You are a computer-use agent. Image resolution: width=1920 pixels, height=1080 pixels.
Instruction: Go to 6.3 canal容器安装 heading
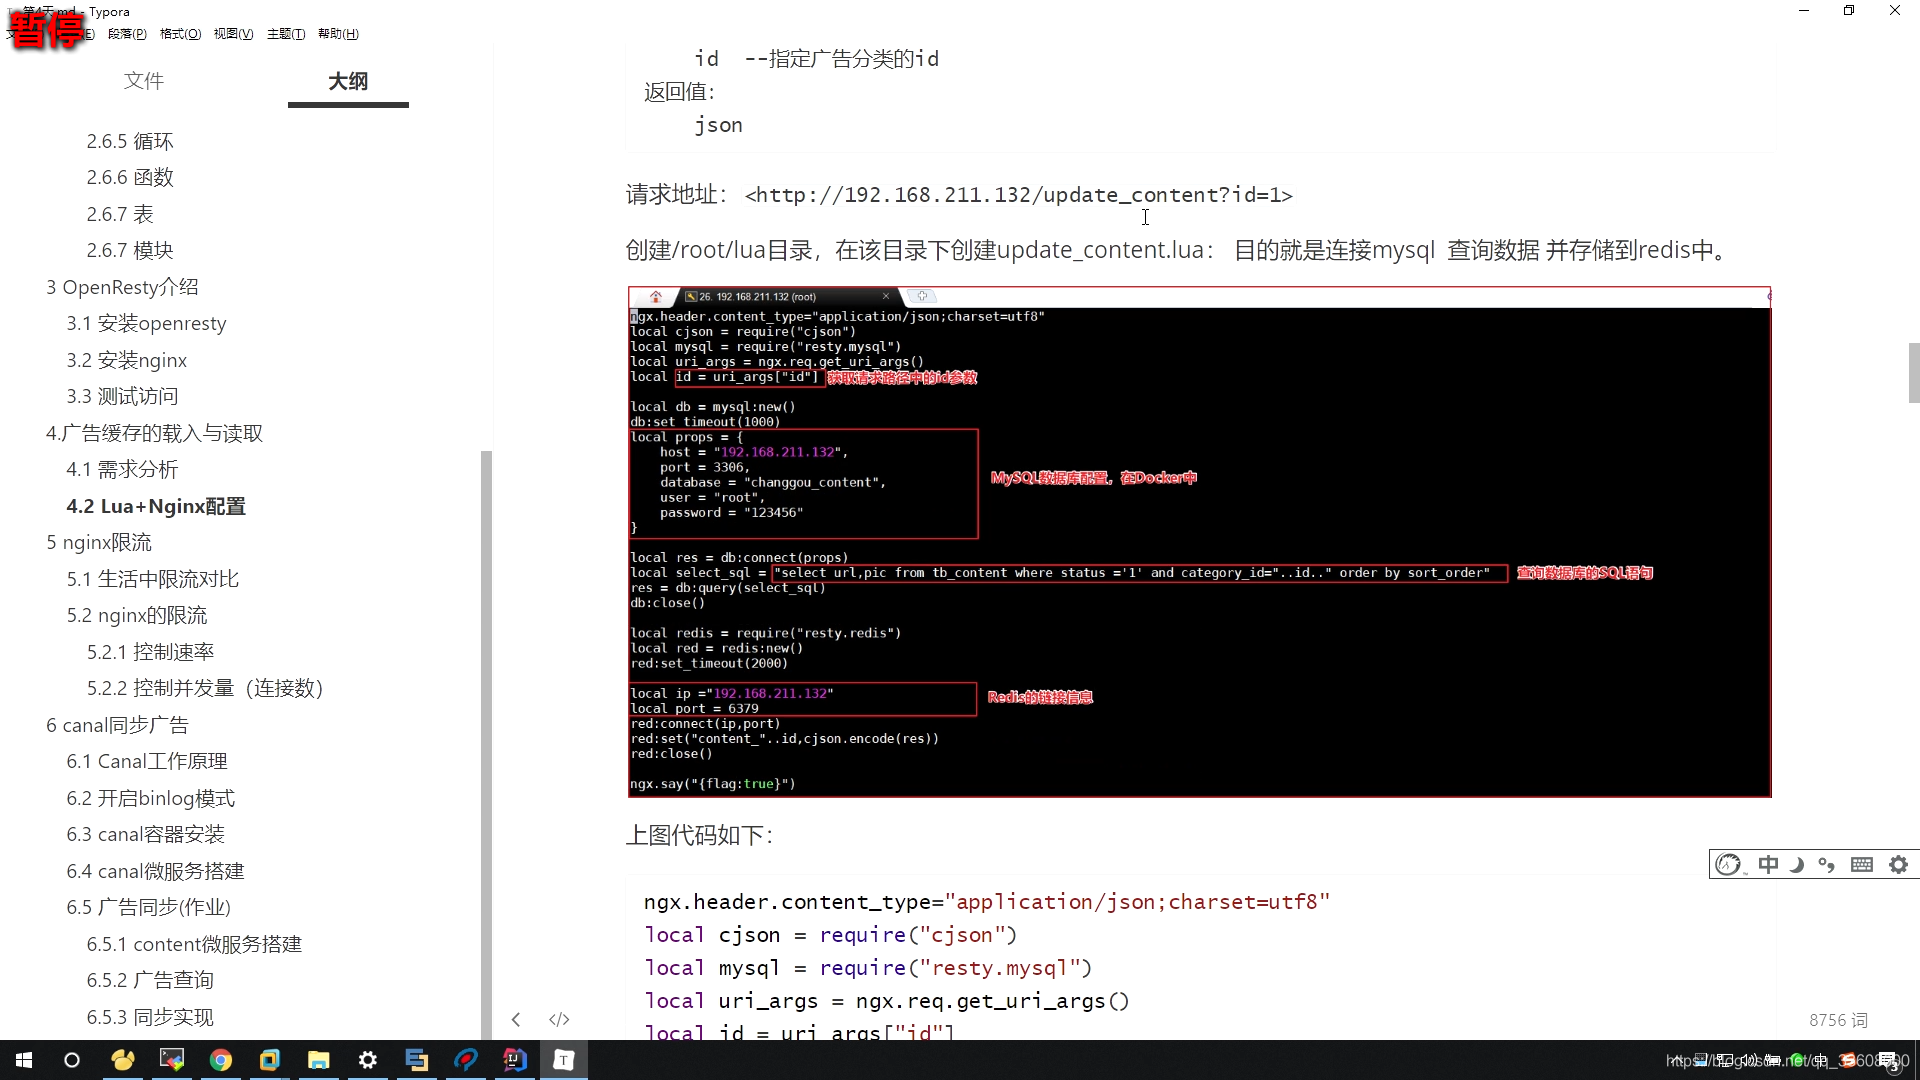tap(146, 834)
